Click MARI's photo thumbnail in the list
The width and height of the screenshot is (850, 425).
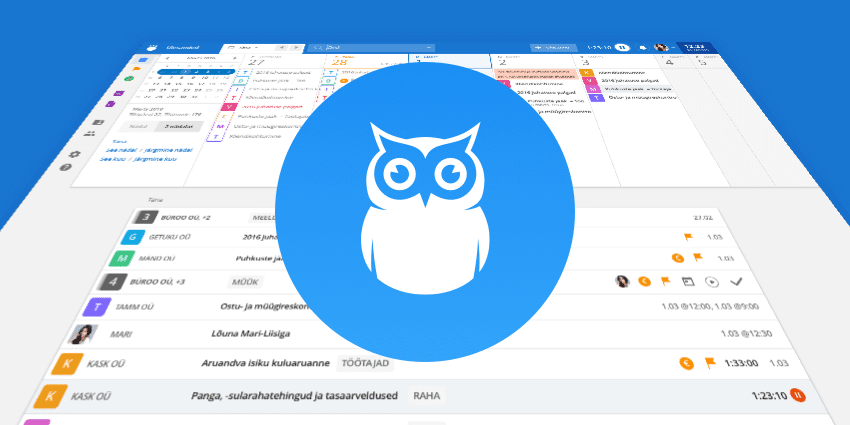83,334
